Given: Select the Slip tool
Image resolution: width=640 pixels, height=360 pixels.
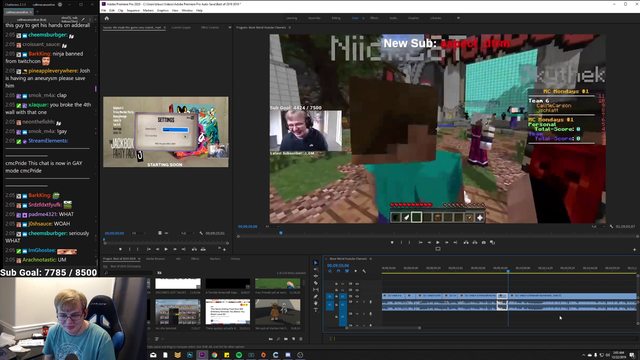Looking at the screenshot, I should pyautogui.click(x=316, y=290).
